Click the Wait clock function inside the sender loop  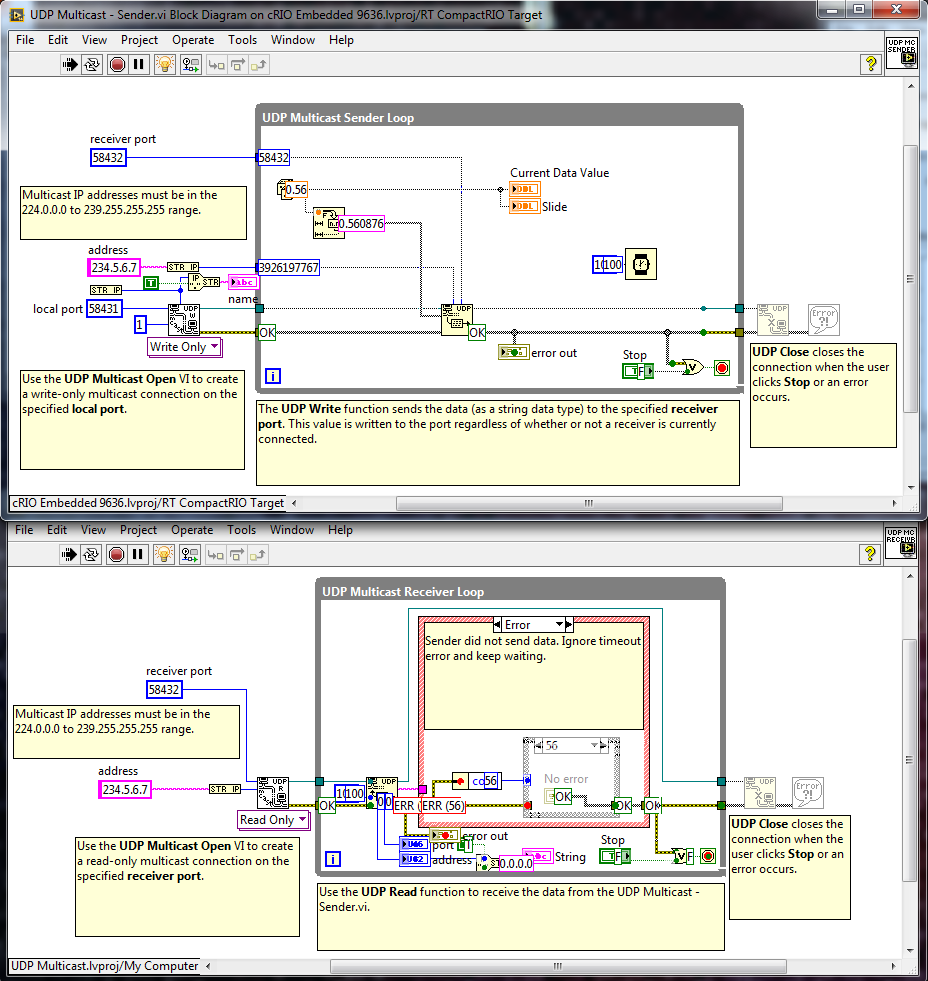click(x=640, y=264)
